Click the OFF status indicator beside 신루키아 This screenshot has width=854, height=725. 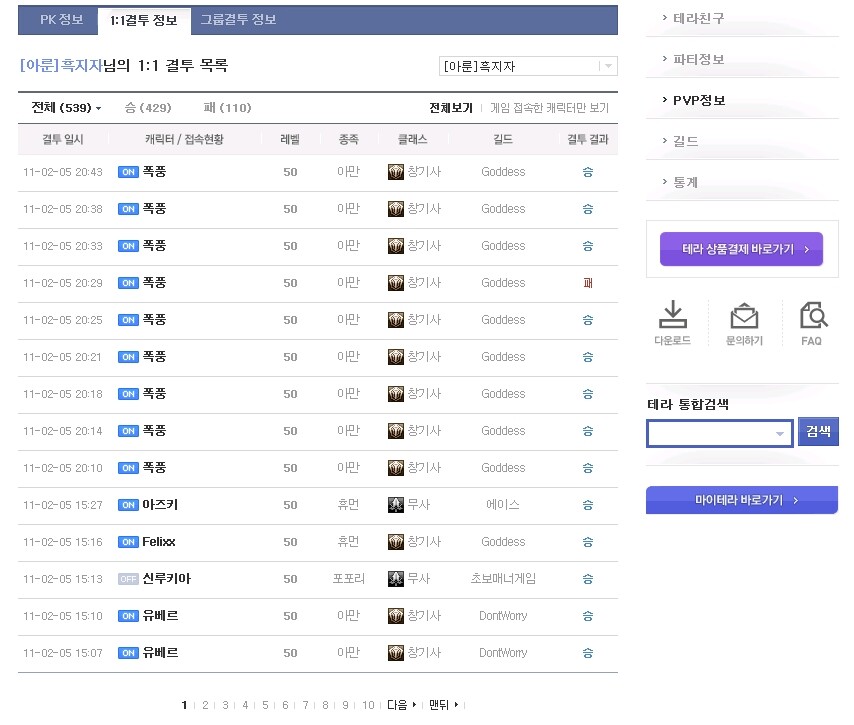tap(128, 578)
